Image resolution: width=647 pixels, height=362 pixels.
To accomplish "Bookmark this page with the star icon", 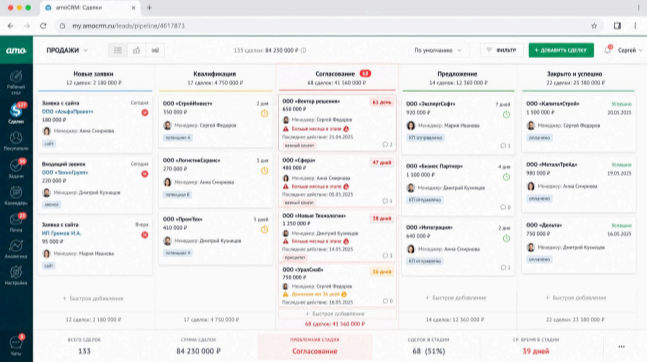I will coord(594,26).
